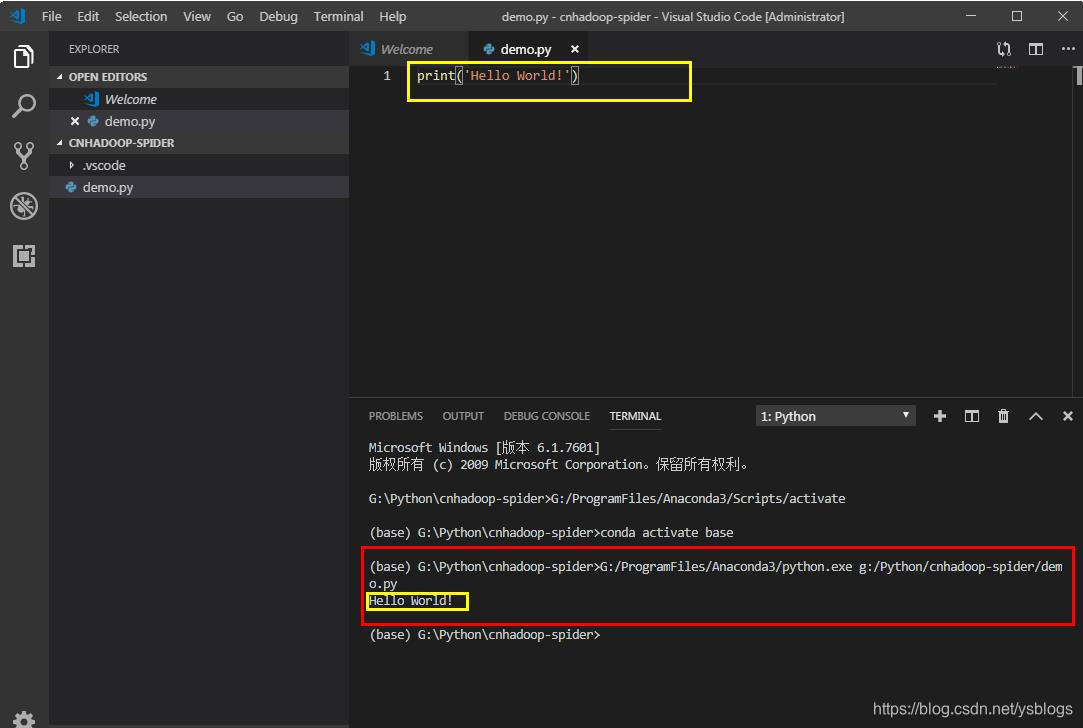Select the TERMINAL panel tab
Viewport: 1083px width, 728px height.
[635, 416]
